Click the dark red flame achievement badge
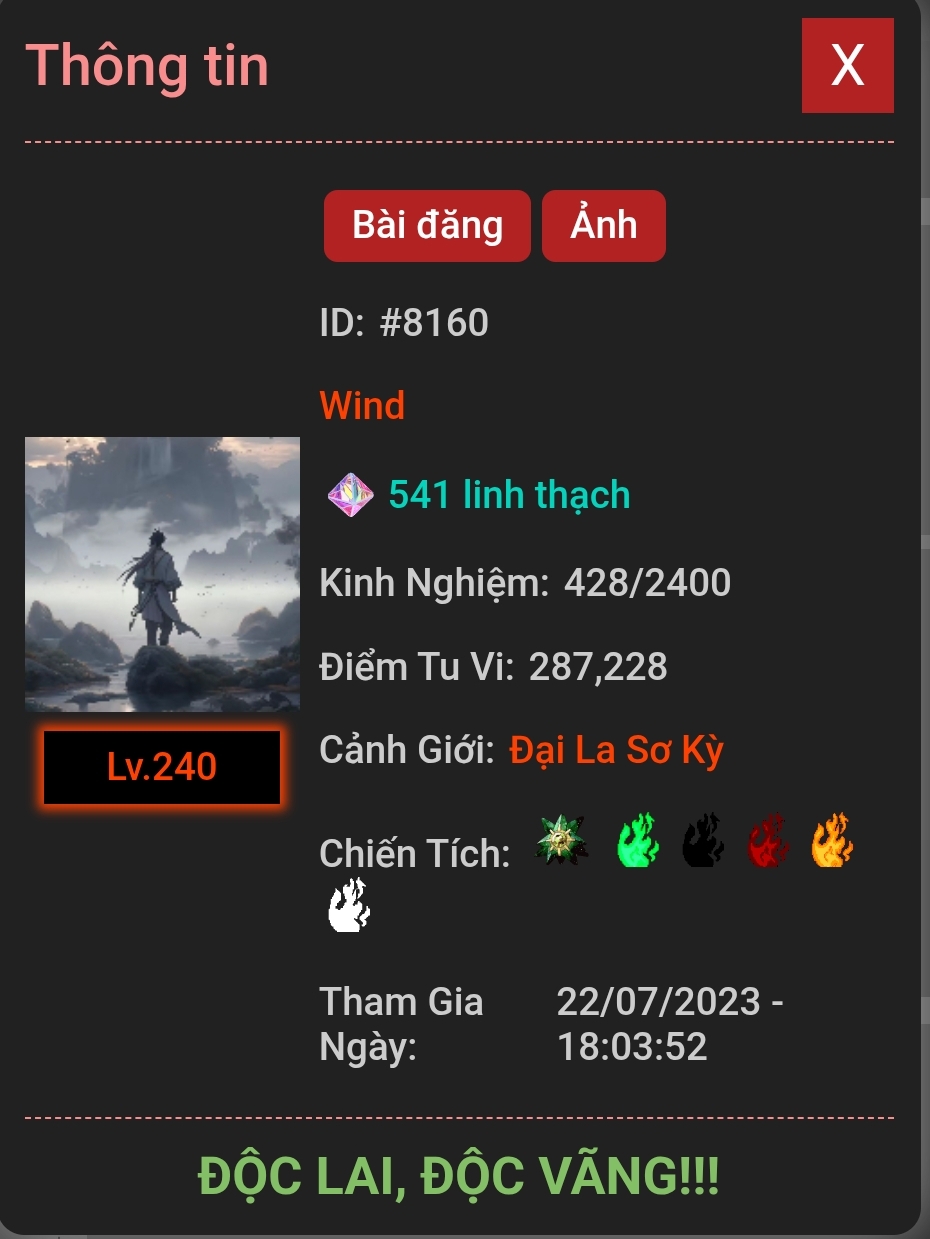This screenshot has width=930, height=1239. (768, 839)
